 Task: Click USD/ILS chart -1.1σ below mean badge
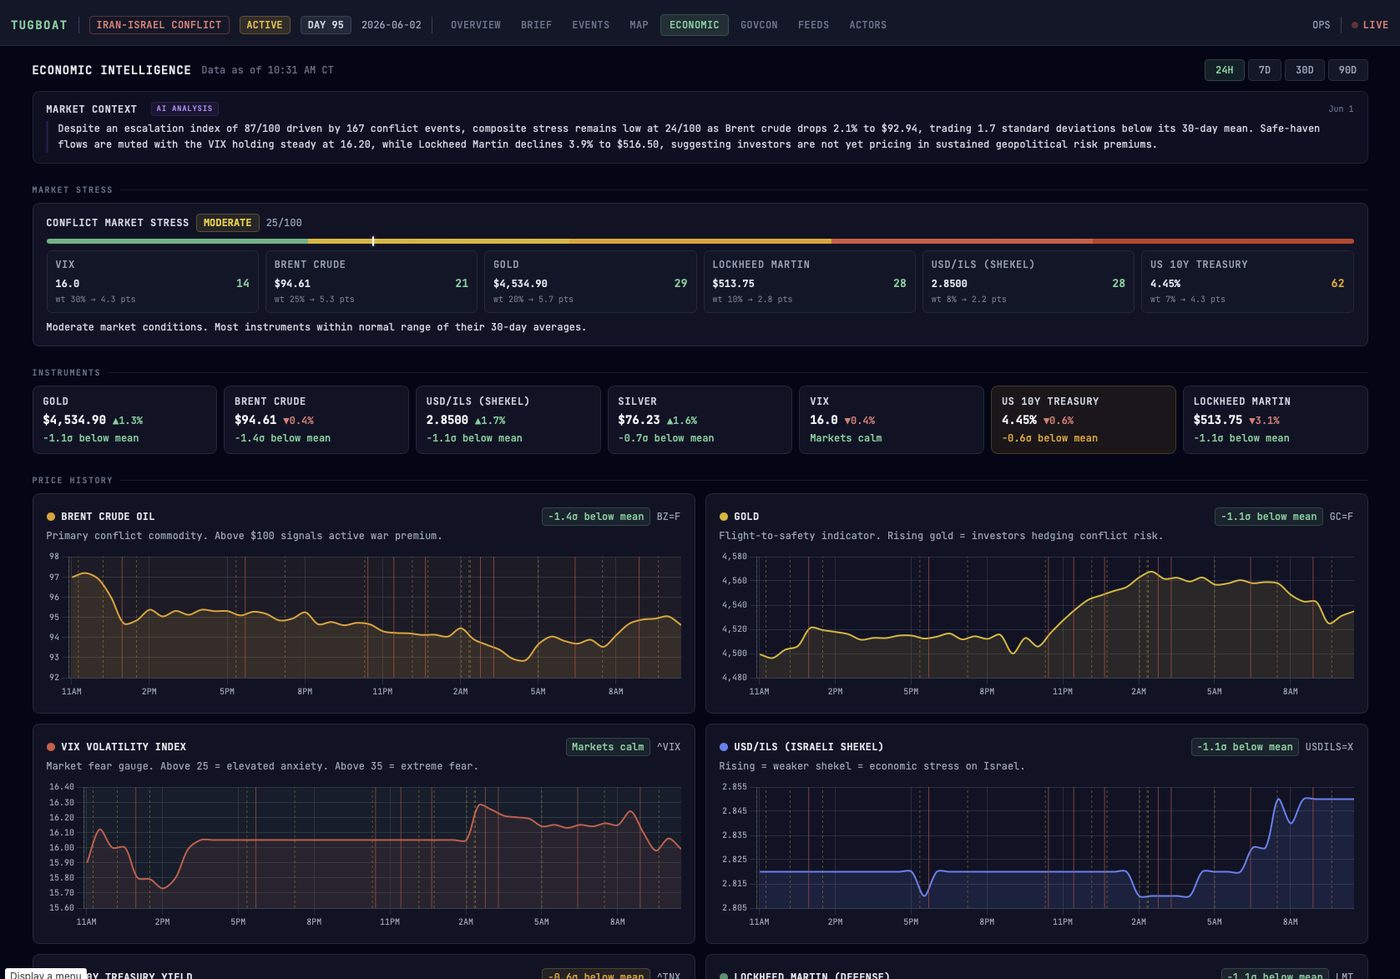coord(1245,747)
